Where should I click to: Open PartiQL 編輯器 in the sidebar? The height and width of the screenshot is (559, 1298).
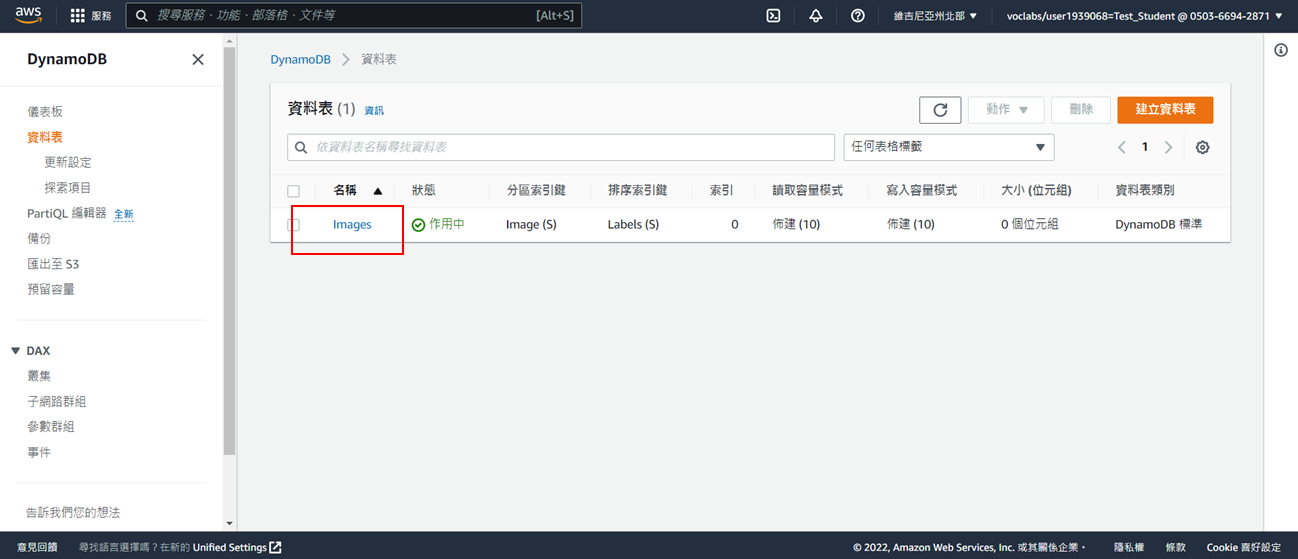coord(67,213)
